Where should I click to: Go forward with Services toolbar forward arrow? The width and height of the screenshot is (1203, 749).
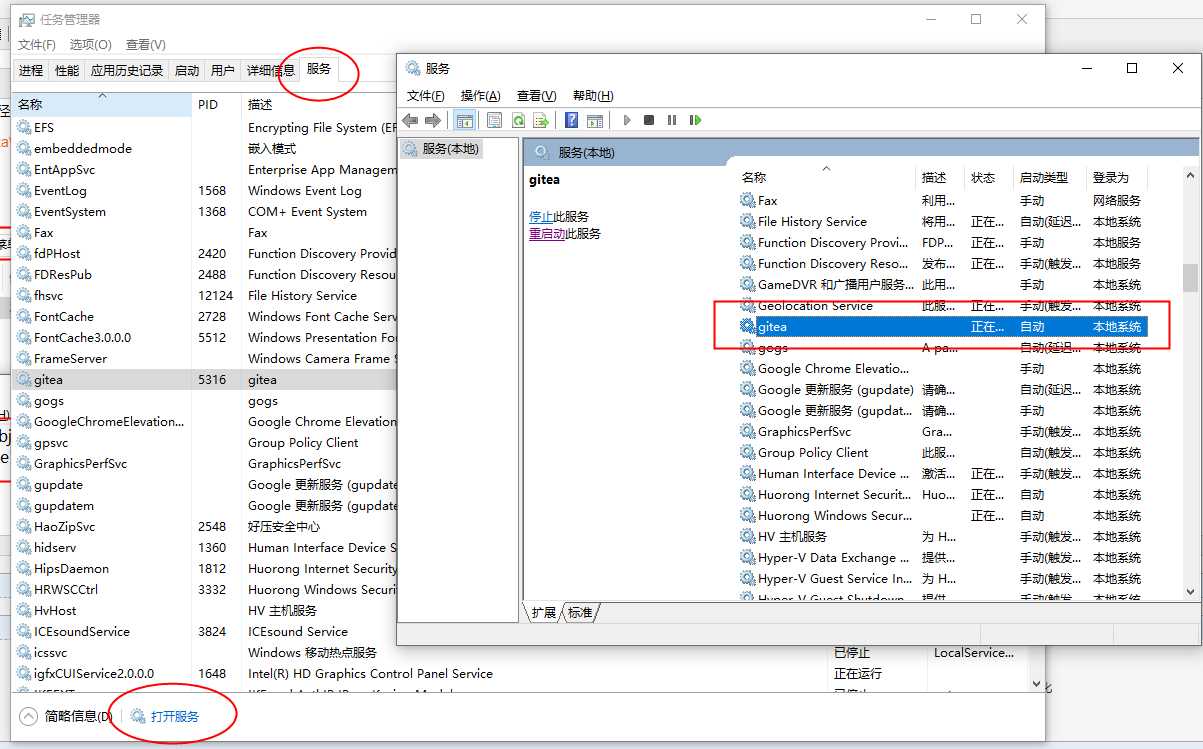(x=433, y=120)
